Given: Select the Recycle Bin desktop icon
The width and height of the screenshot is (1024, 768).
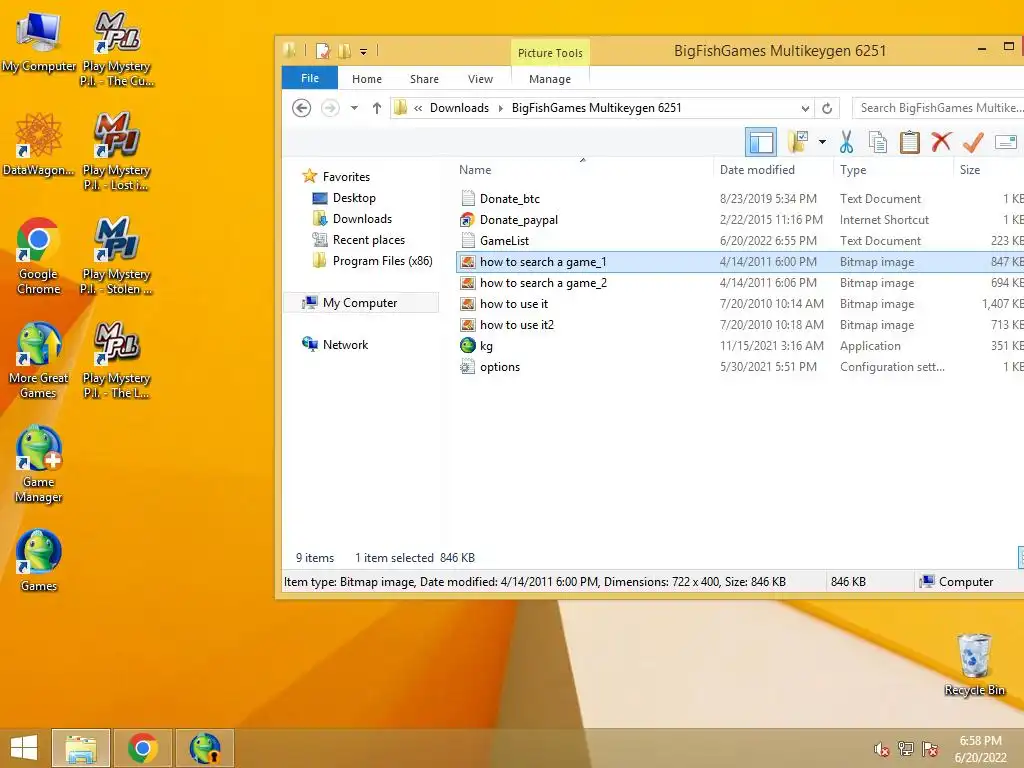Looking at the screenshot, I should coord(974,664).
